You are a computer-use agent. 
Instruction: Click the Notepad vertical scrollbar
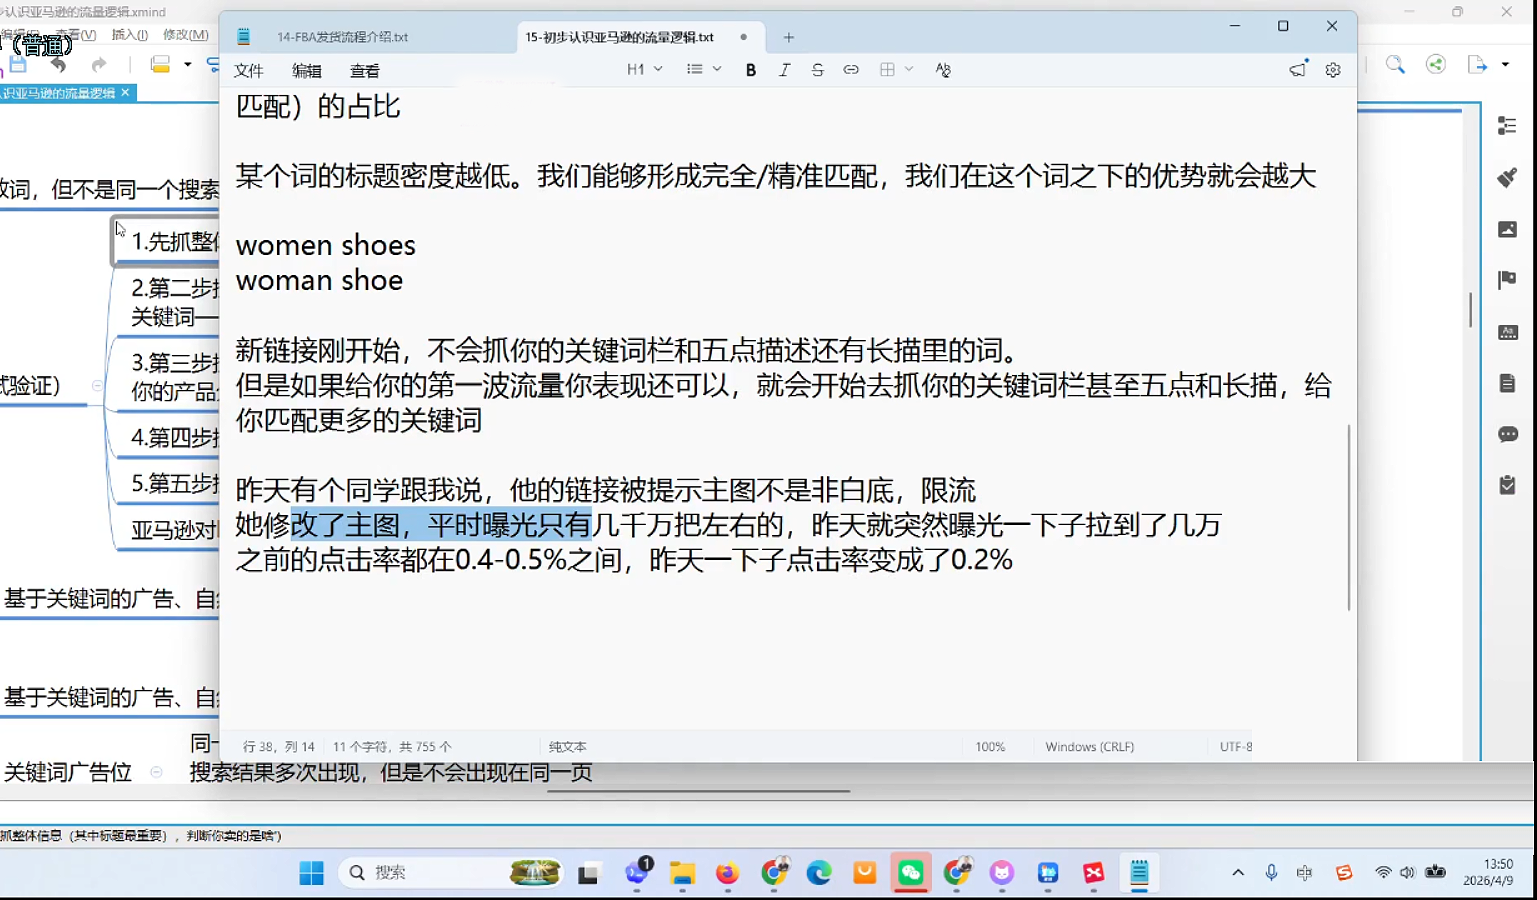(x=1348, y=516)
